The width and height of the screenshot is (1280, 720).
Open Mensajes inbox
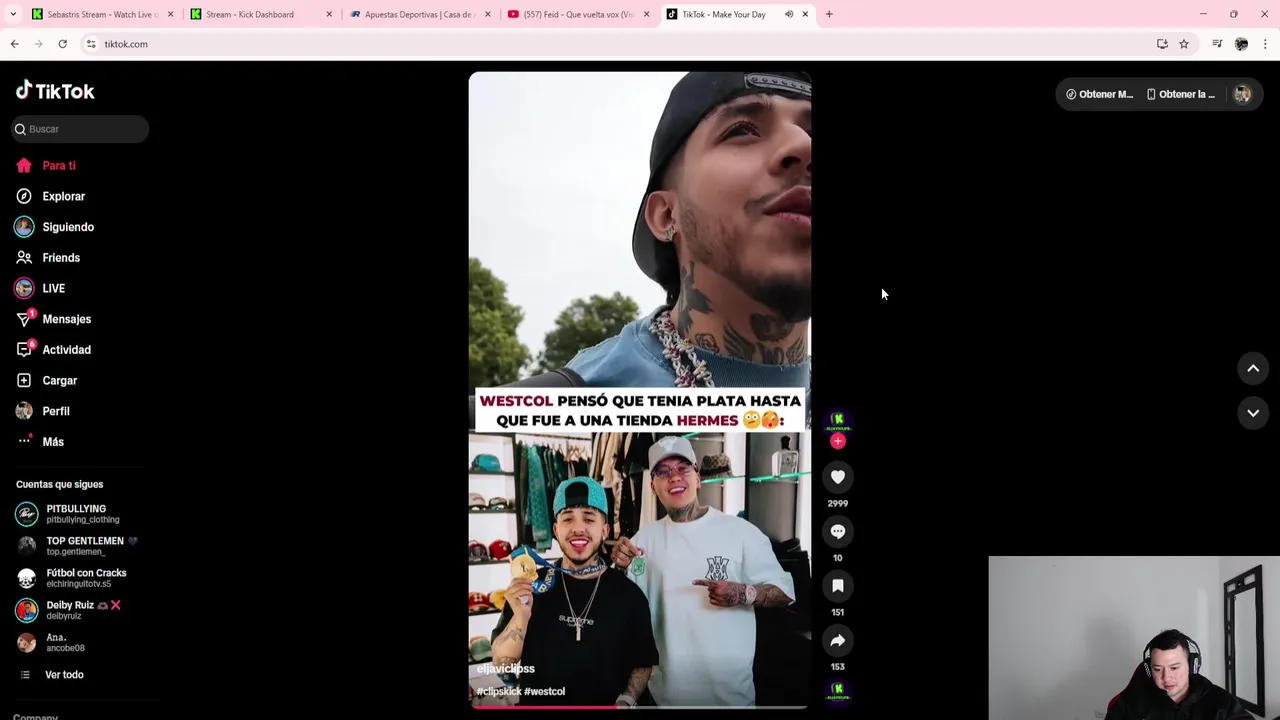click(66, 319)
